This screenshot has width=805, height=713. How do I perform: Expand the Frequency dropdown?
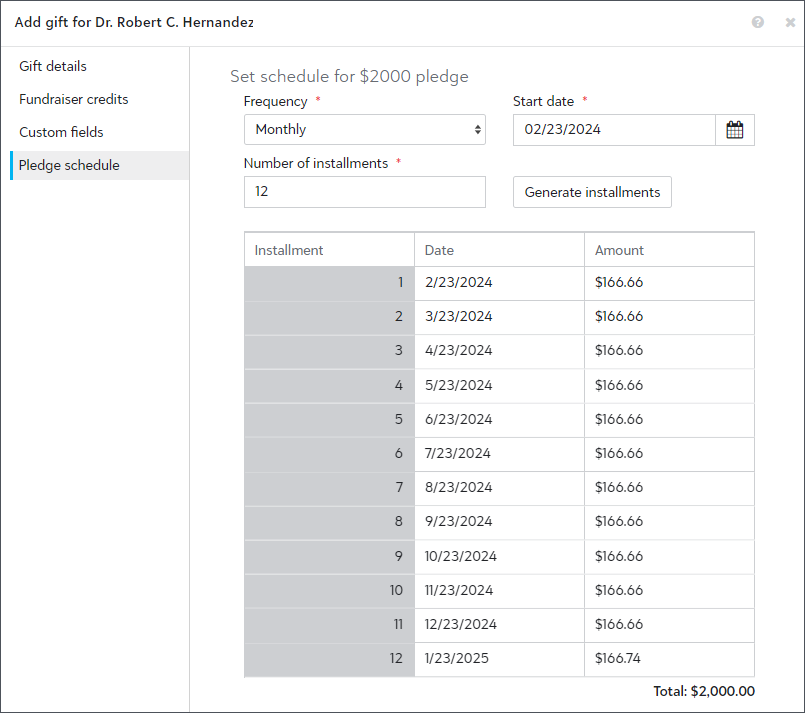click(364, 130)
